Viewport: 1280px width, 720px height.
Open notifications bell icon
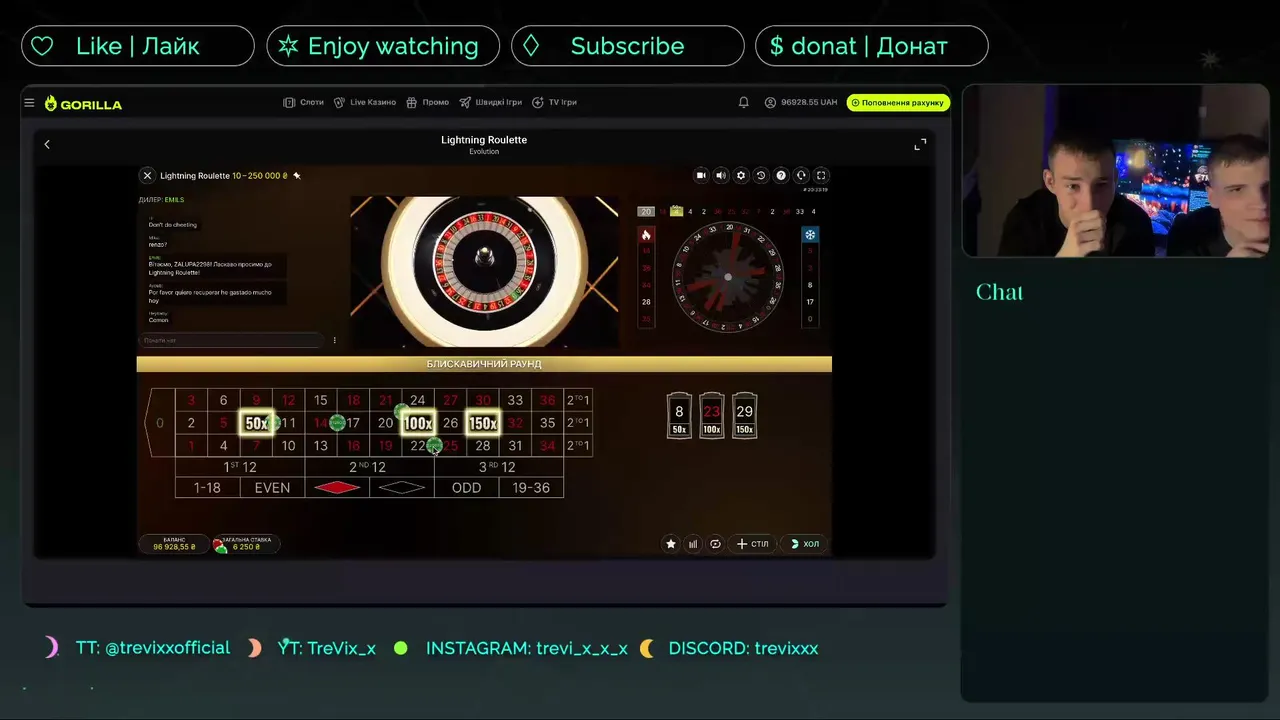point(743,102)
